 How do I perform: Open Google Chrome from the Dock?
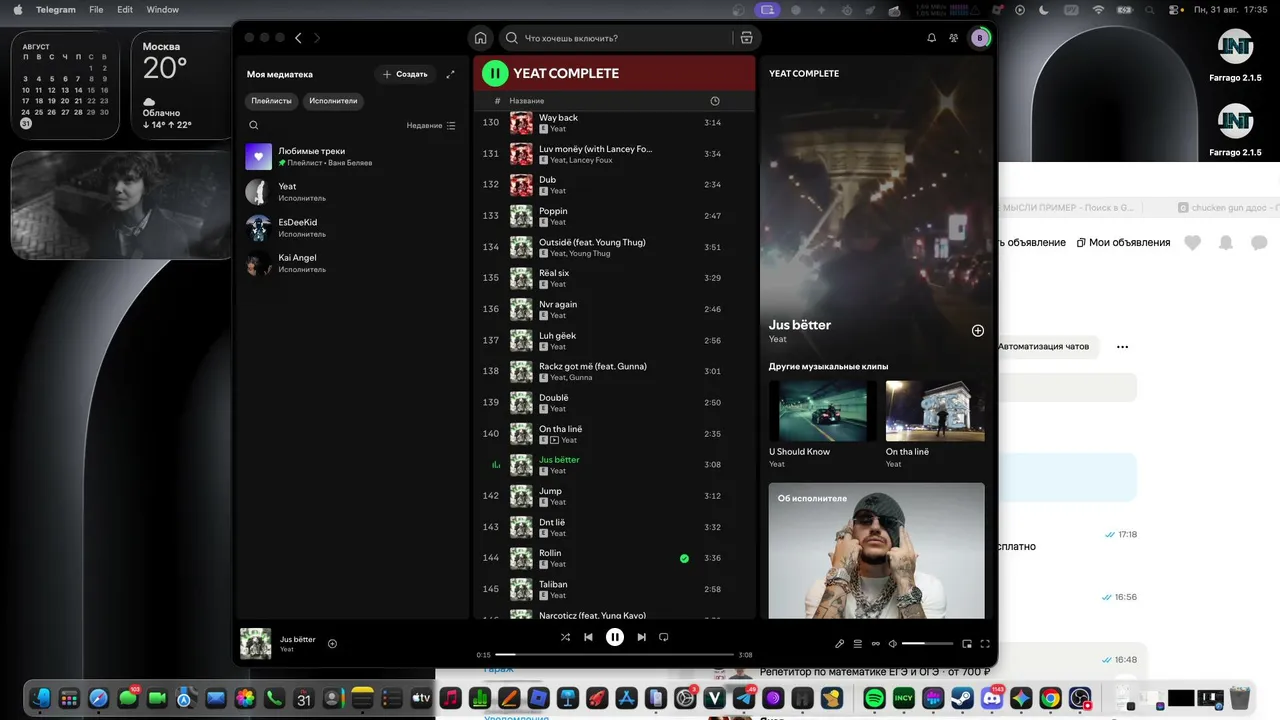tap(1050, 698)
